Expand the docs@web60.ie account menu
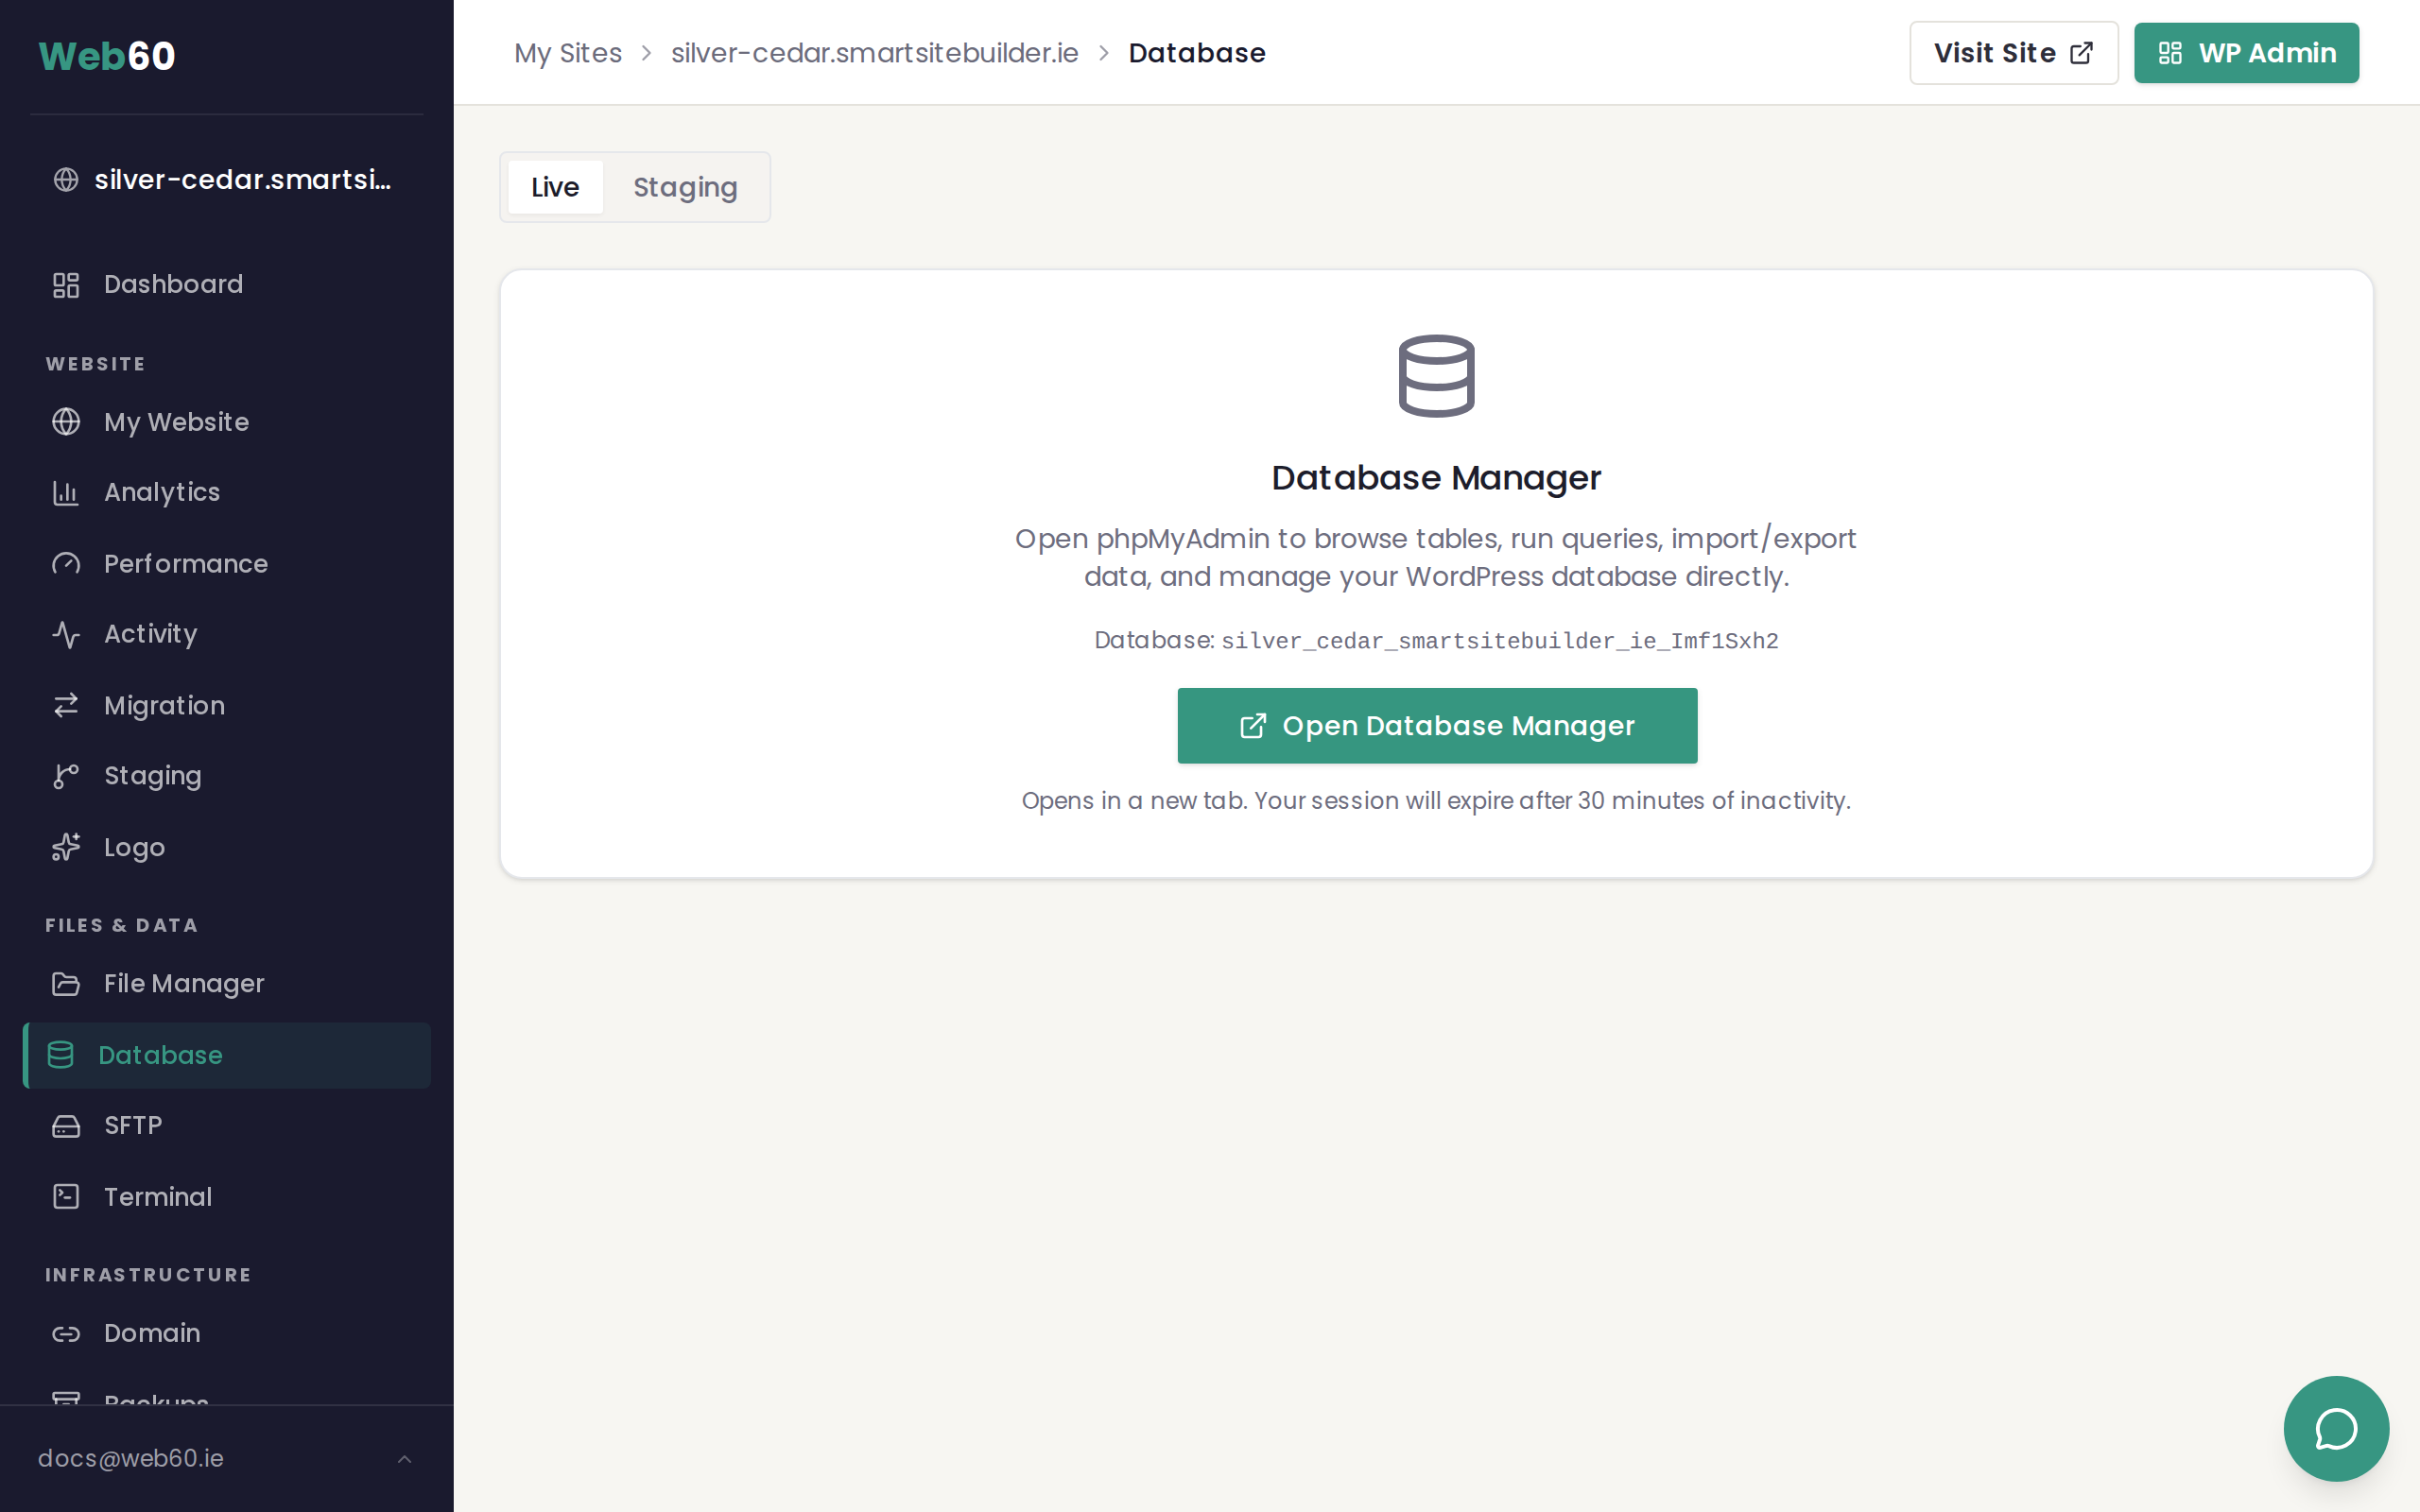Image resolution: width=2420 pixels, height=1512 pixels. pos(226,1458)
